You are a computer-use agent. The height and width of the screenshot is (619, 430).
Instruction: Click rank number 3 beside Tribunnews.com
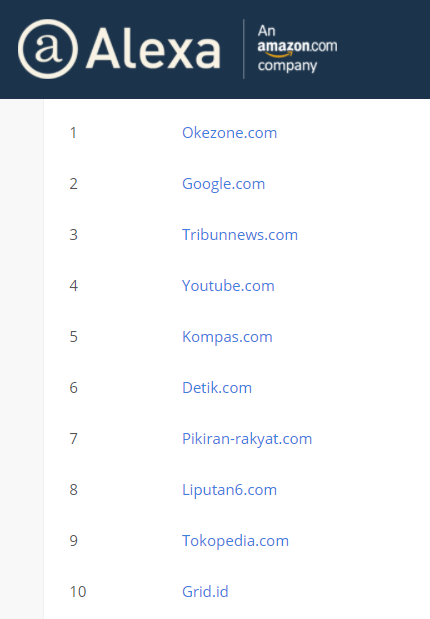[73, 235]
